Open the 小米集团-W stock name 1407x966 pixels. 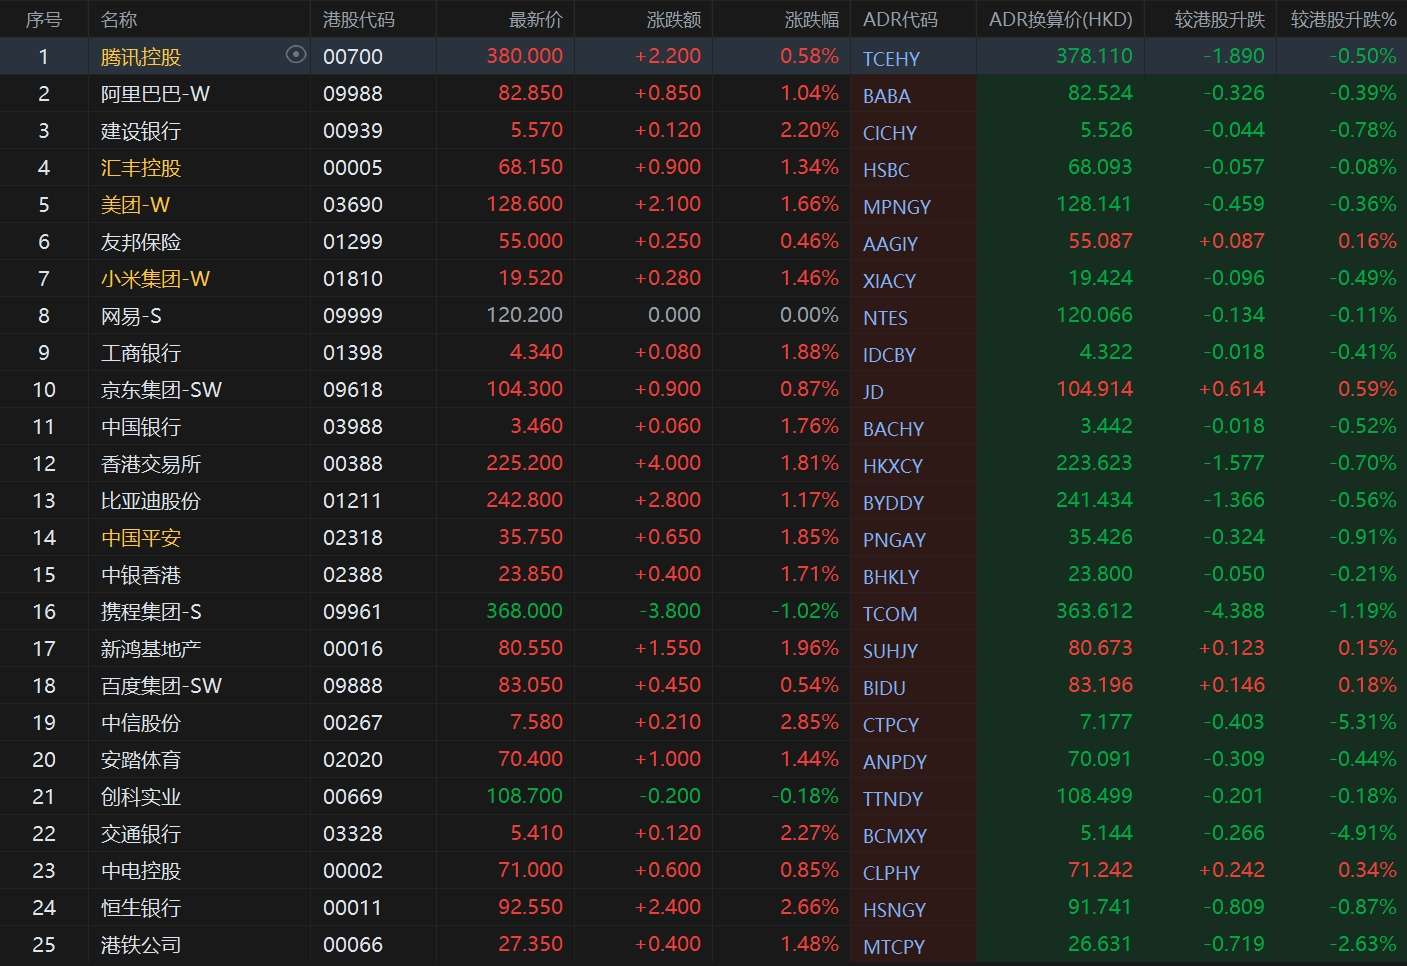(x=155, y=279)
